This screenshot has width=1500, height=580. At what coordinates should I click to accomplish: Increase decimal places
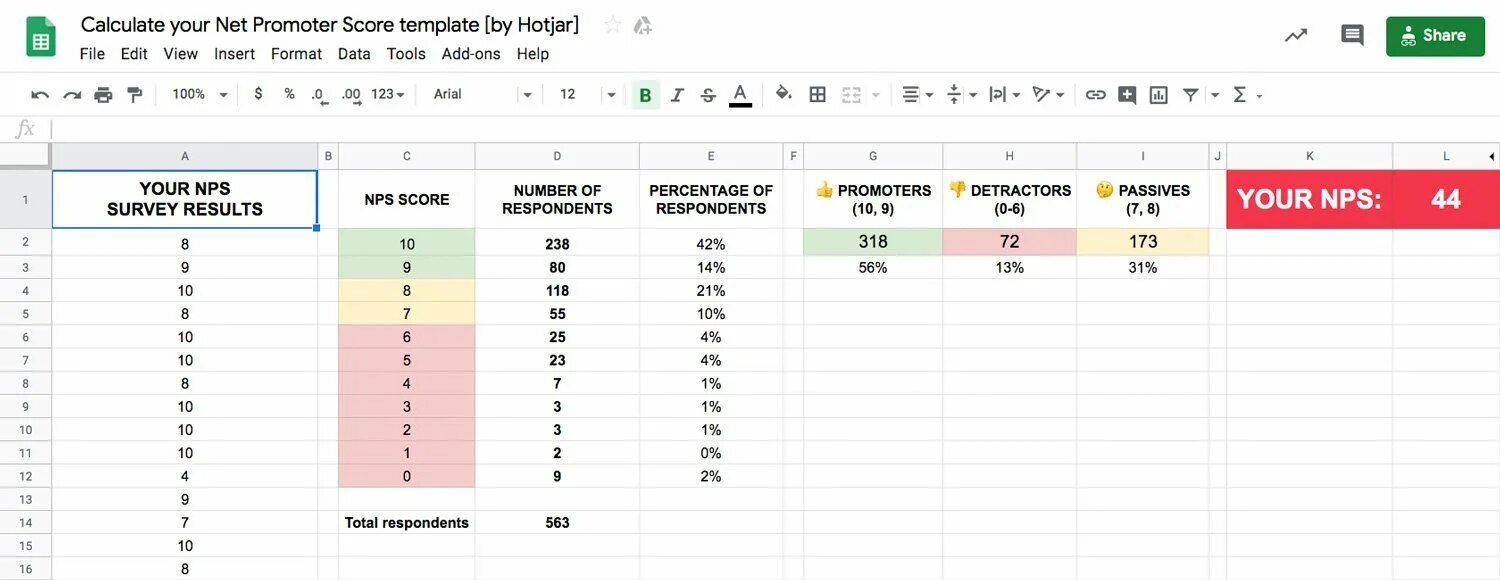coord(351,94)
